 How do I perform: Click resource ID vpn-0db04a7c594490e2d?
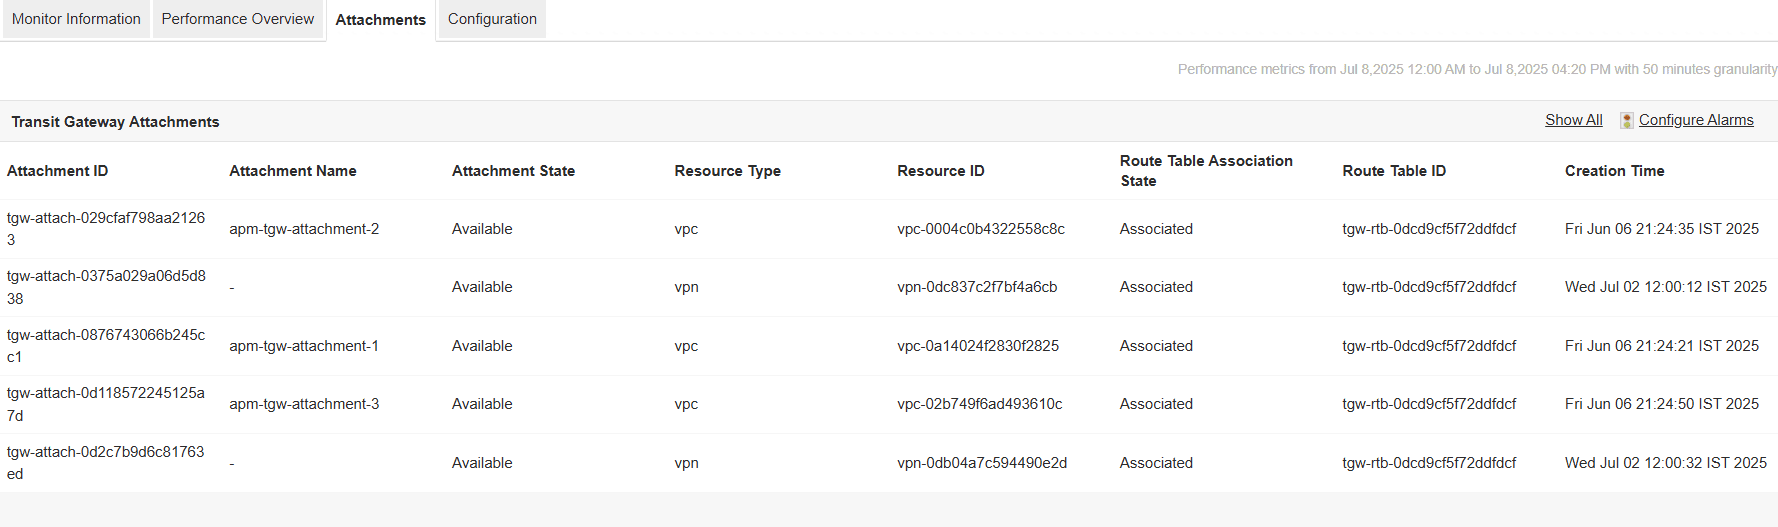click(982, 463)
